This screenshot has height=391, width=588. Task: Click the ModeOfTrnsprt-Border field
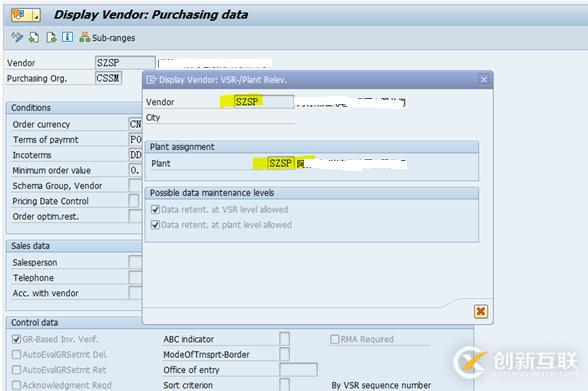285,354
